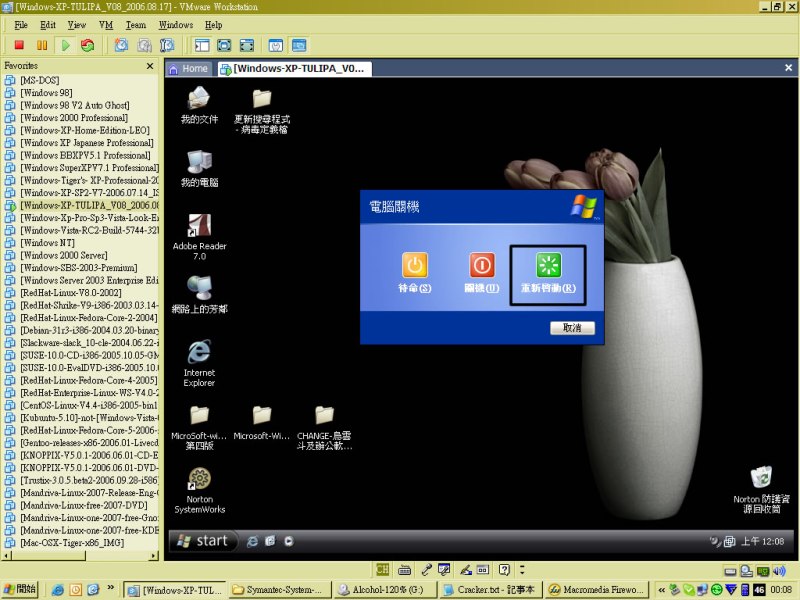Select the My Documents (我的文件) desktop icon
The image size is (800, 600).
pyautogui.click(x=199, y=105)
